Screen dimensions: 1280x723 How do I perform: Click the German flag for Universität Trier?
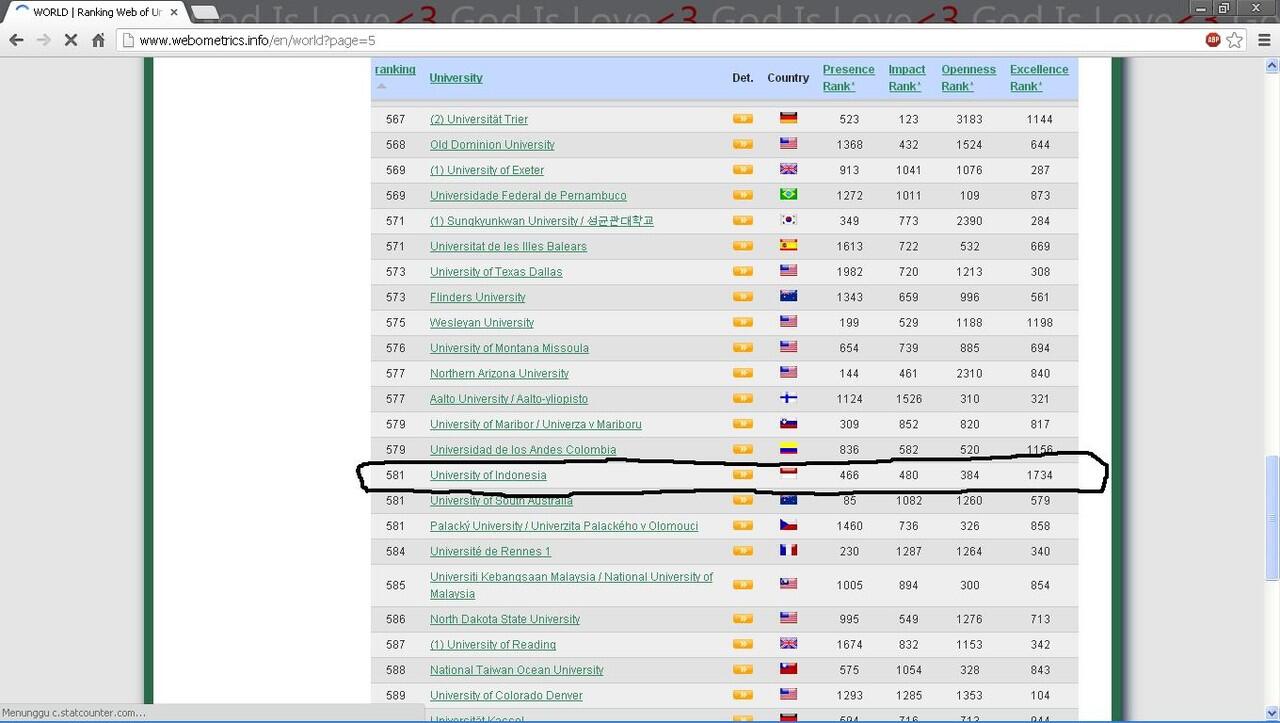pos(788,118)
